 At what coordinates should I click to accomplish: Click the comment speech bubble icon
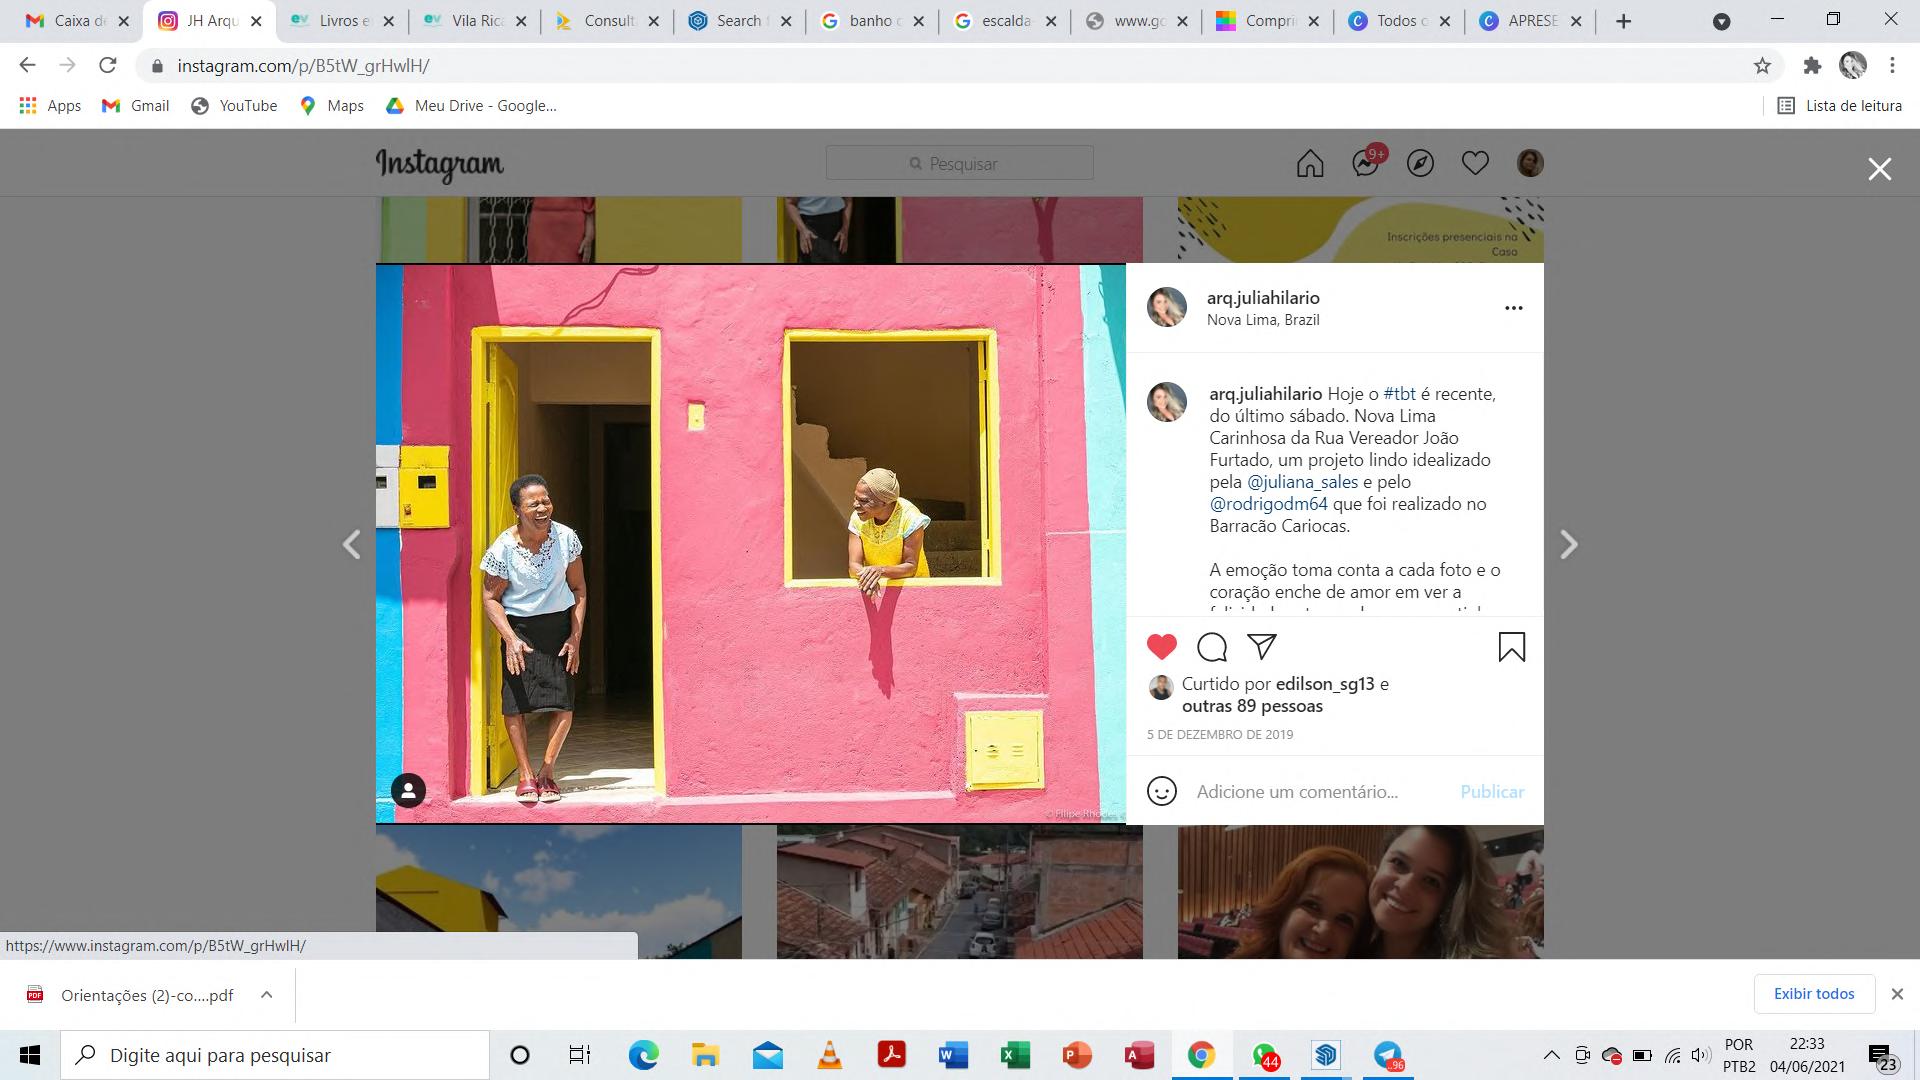pos(1212,647)
